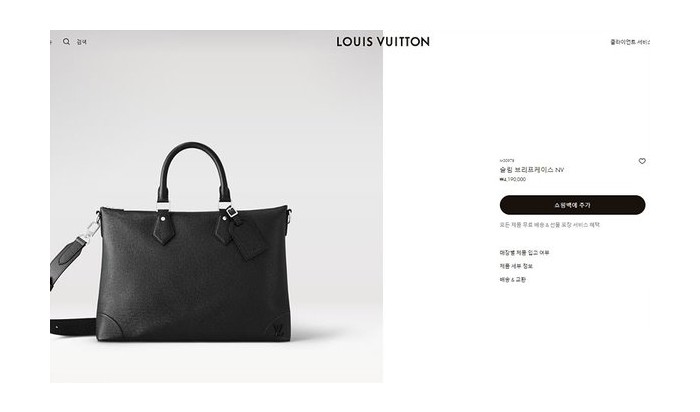
Task: Expand 배송 & 교환 shipping and returns
Action: point(512,279)
